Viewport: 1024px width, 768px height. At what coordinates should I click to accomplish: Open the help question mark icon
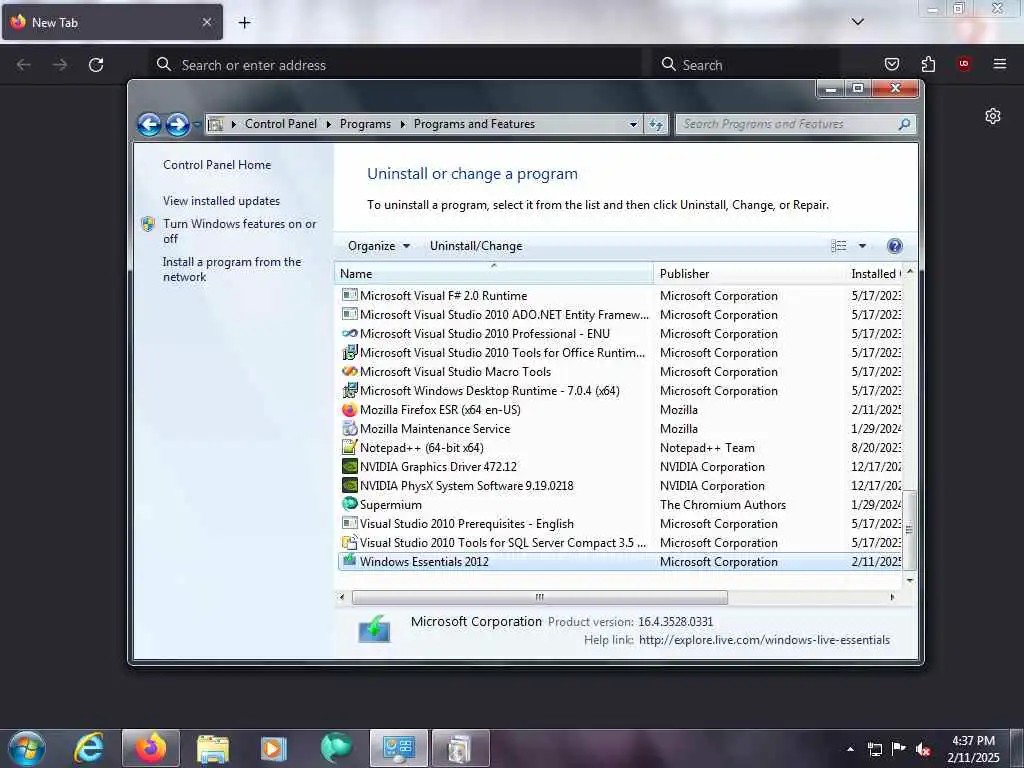[x=895, y=246]
